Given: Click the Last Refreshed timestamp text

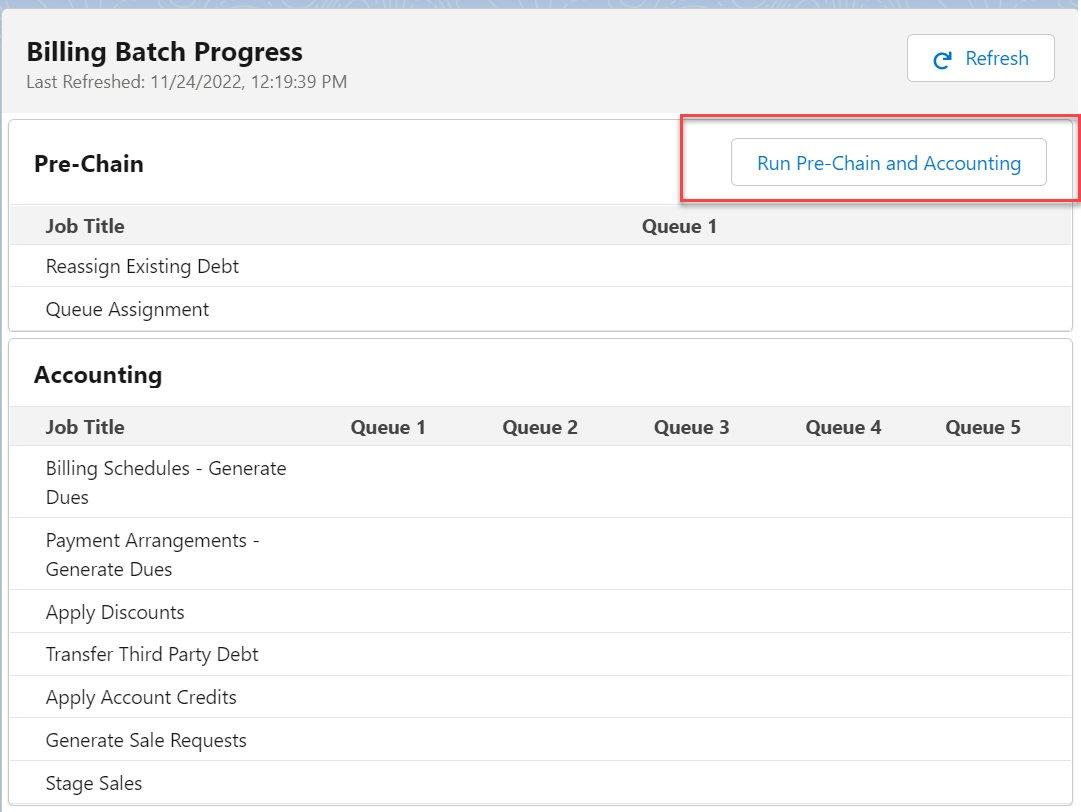Looking at the screenshot, I should coord(186,82).
